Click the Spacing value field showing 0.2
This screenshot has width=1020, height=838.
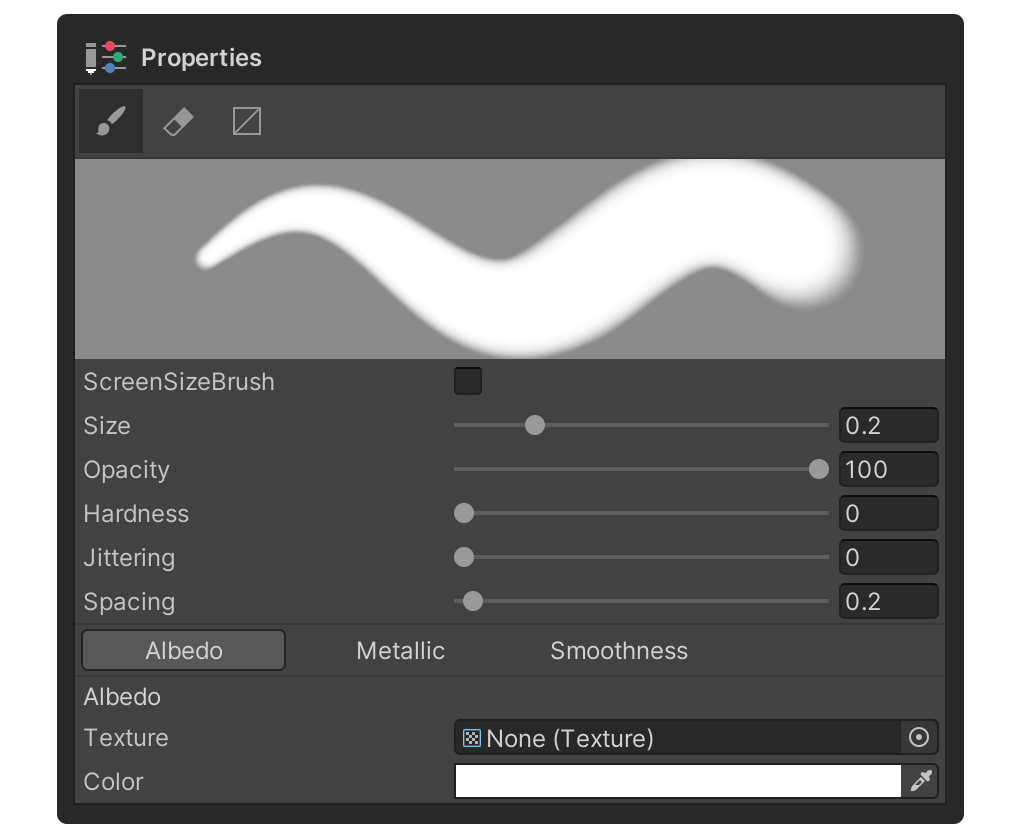pyautogui.click(x=888, y=601)
